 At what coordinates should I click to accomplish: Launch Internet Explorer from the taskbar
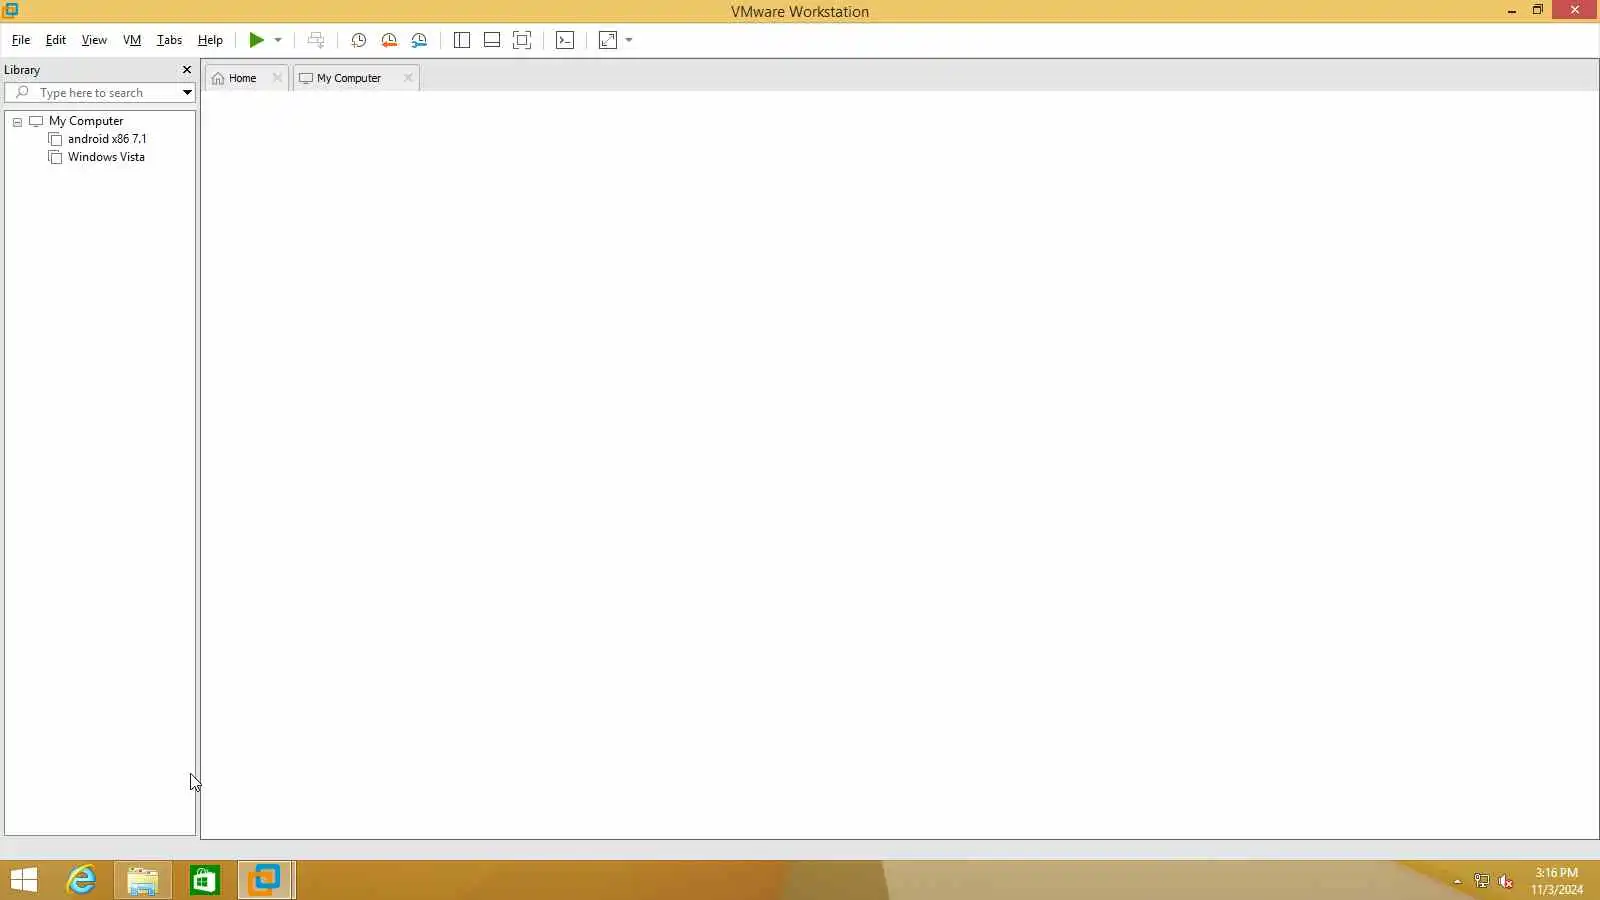[x=81, y=880]
